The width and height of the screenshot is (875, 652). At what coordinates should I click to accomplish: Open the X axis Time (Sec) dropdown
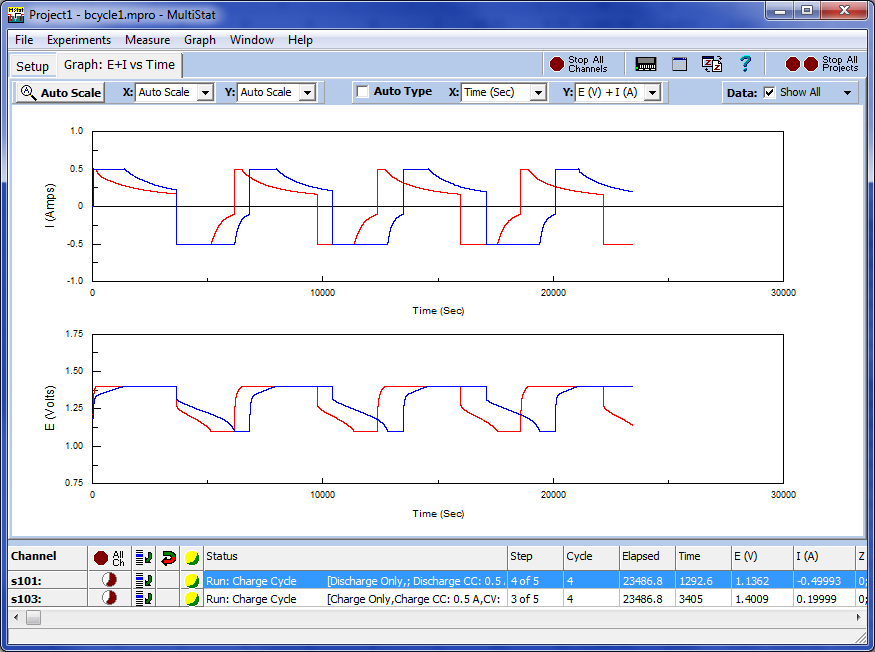538,92
